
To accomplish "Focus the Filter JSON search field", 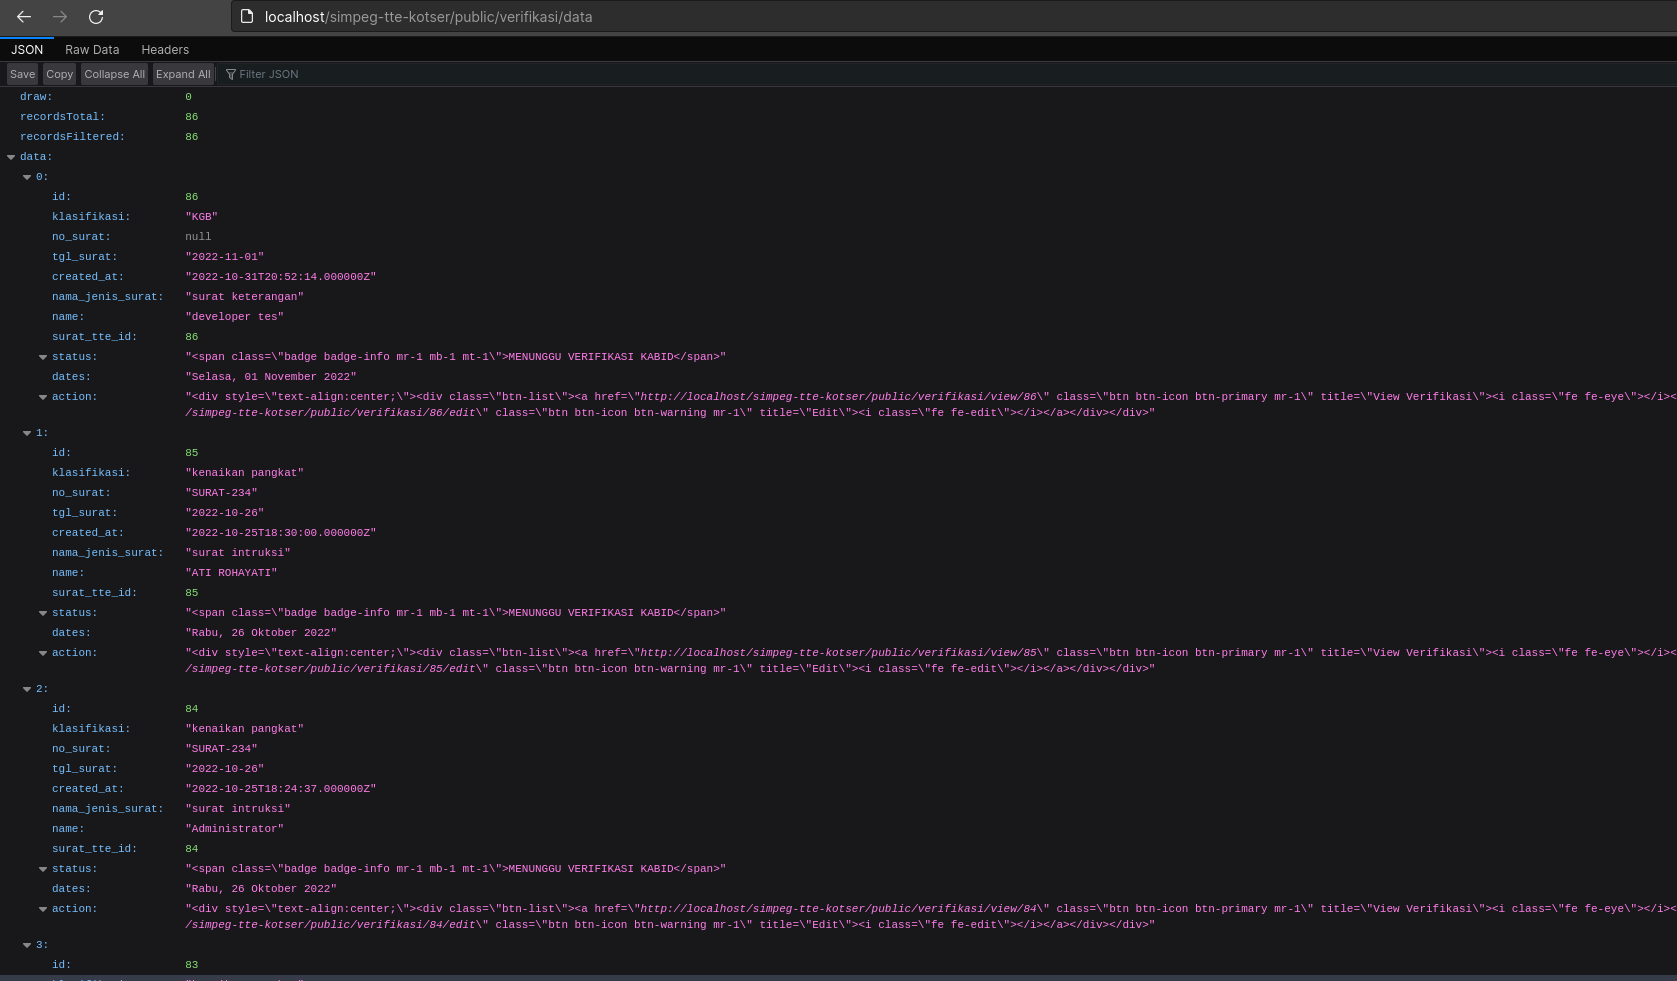I will [x=950, y=74].
